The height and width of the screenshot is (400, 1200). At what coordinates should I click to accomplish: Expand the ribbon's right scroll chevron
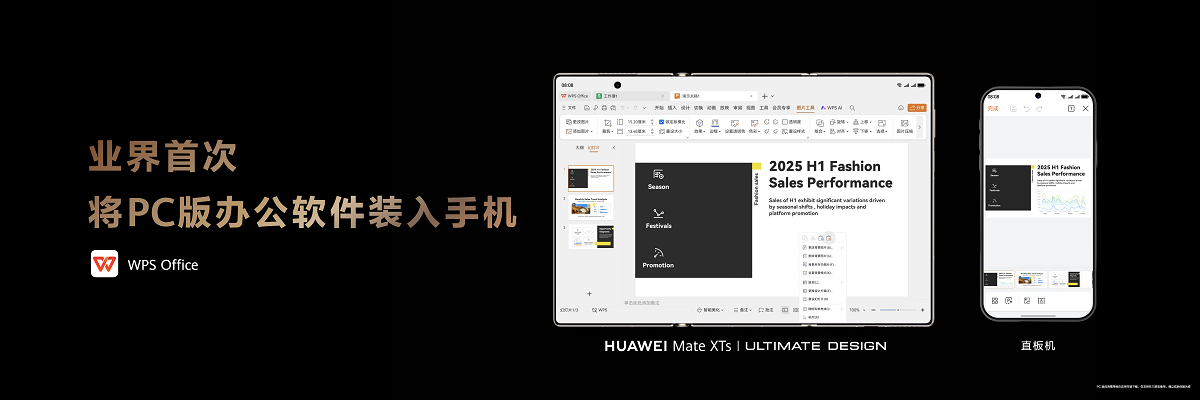coord(920,126)
